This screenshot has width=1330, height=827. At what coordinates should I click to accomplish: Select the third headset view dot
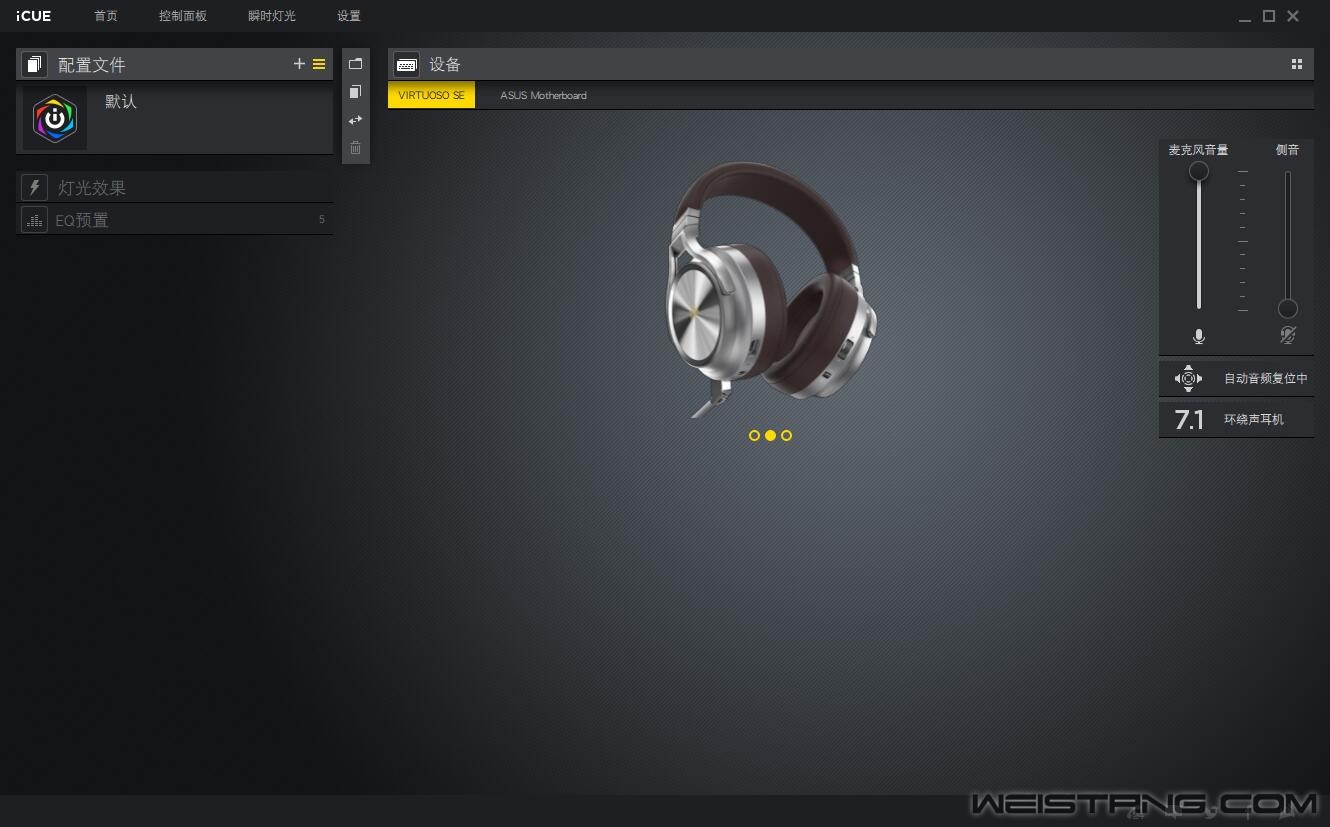pos(786,435)
